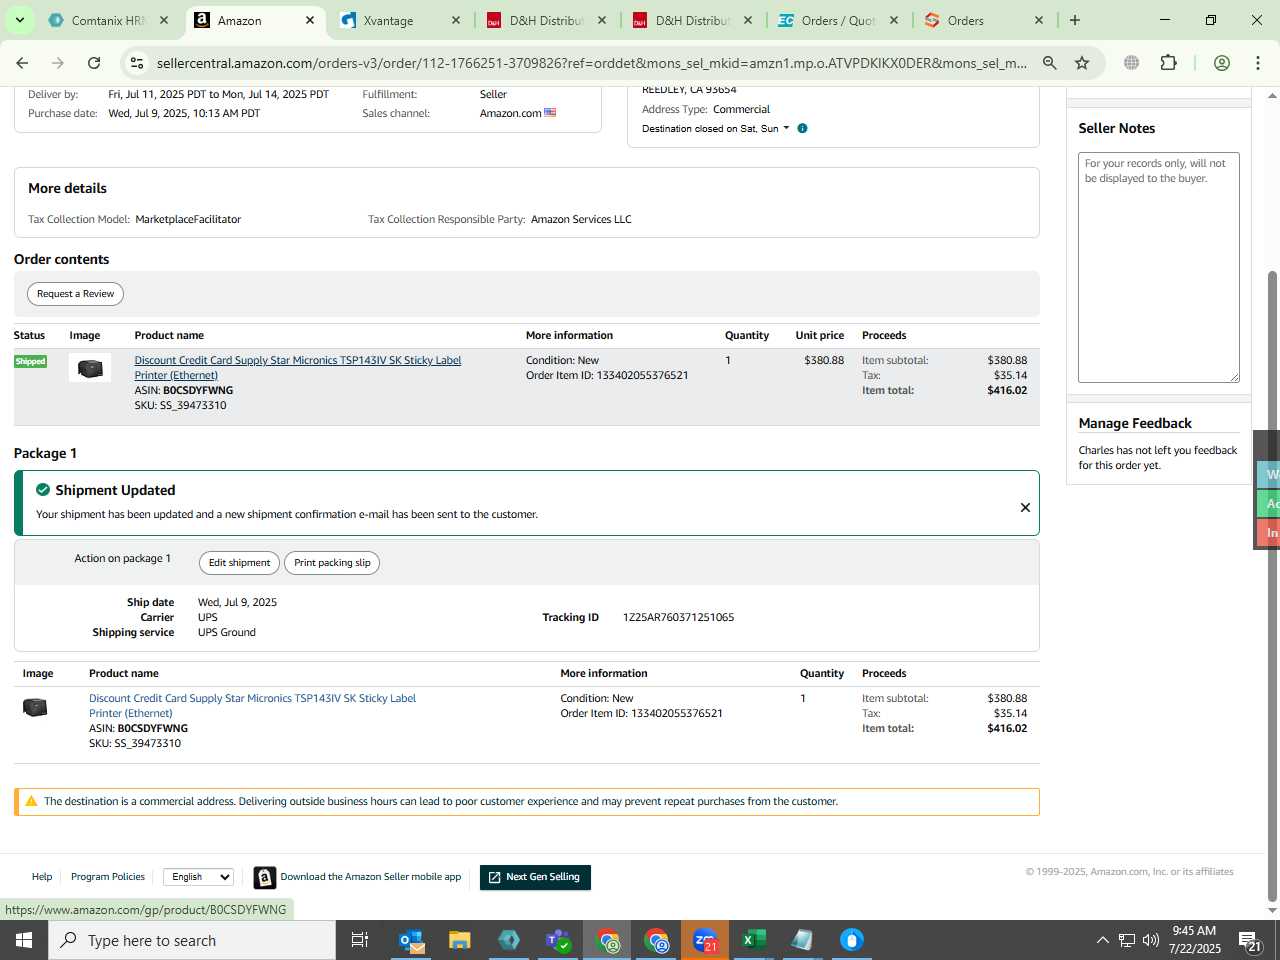Open the English language dropdown
Image resolution: width=1280 pixels, height=960 pixels.
(198, 877)
